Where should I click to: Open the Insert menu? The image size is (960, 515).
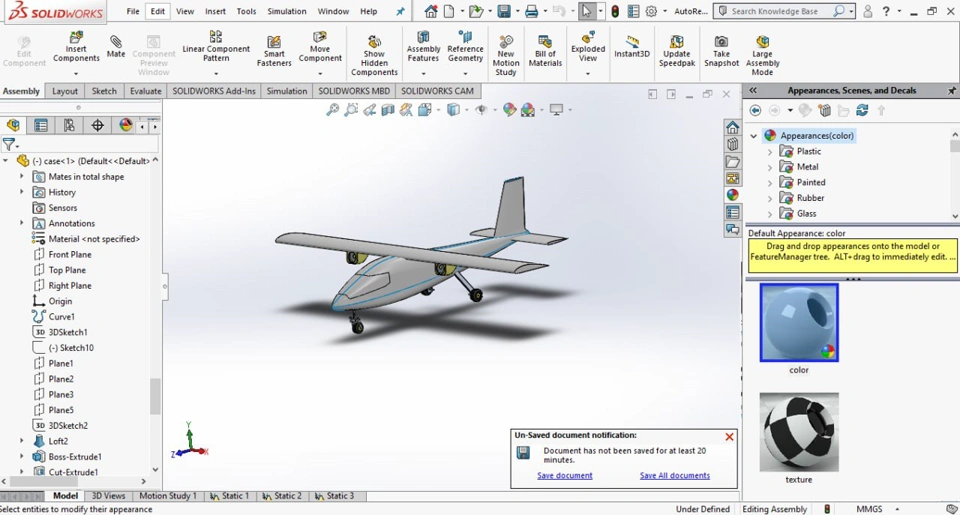[215, 11]
